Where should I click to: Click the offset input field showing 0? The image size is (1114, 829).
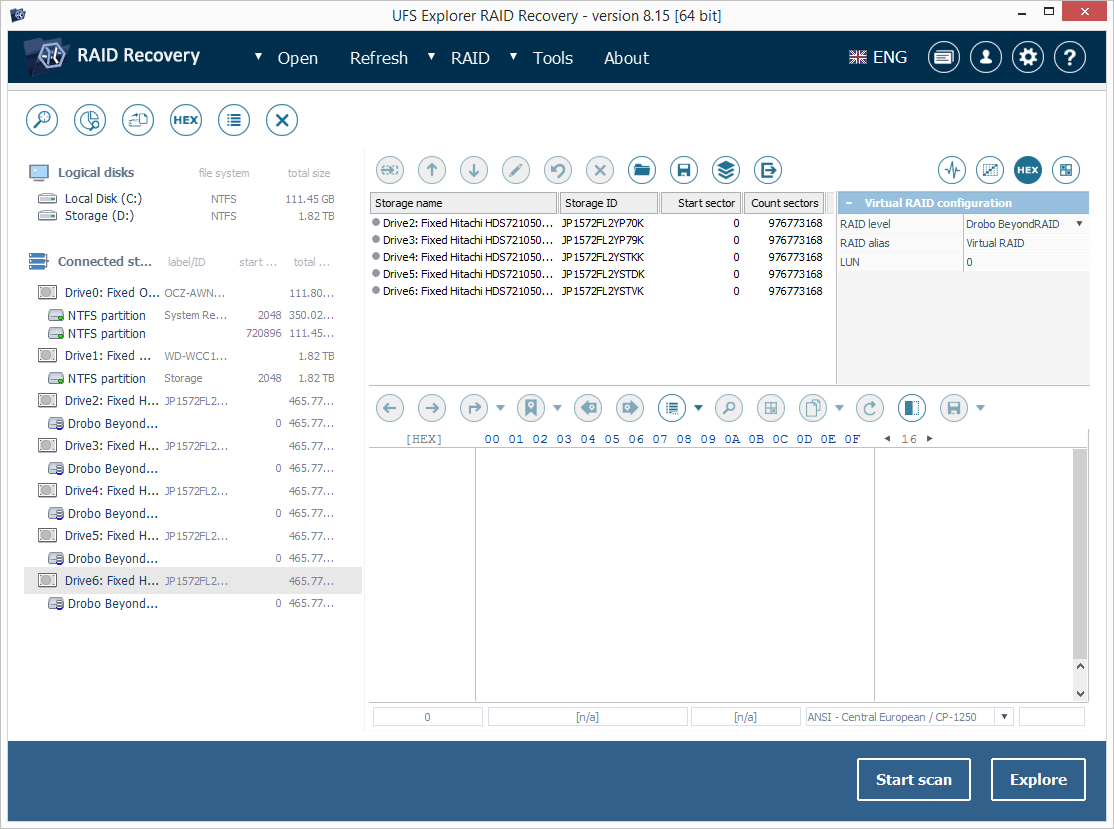(428, 717)
